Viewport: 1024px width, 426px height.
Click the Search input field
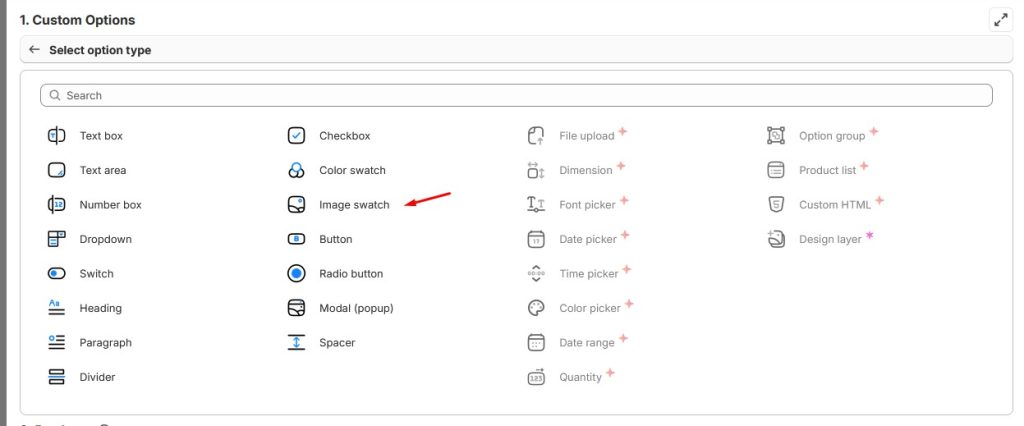pos(516,95)
